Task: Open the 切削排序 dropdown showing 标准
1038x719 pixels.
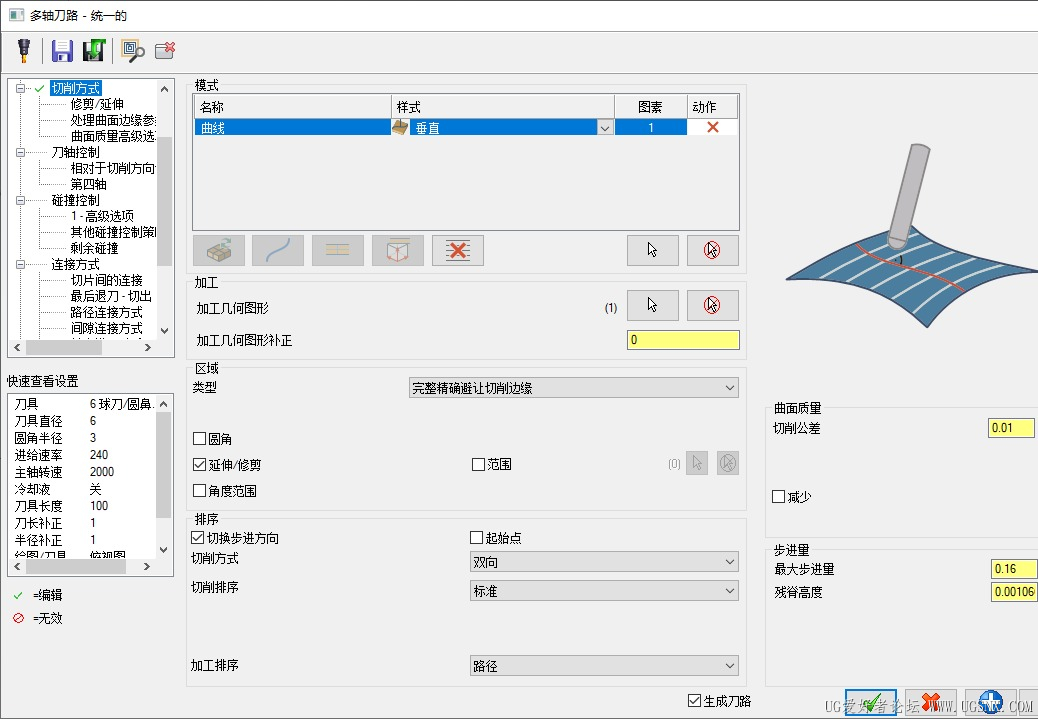Action: pyautogui.click(x=604, y=591)
